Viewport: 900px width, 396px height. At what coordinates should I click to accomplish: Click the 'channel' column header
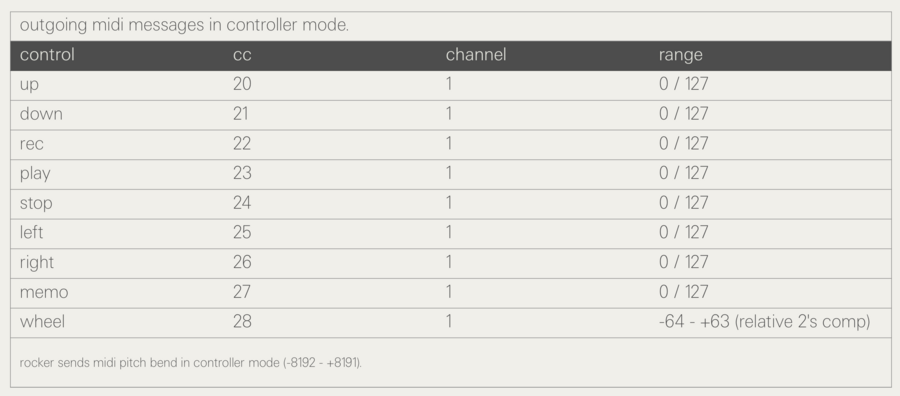point(476,55)
